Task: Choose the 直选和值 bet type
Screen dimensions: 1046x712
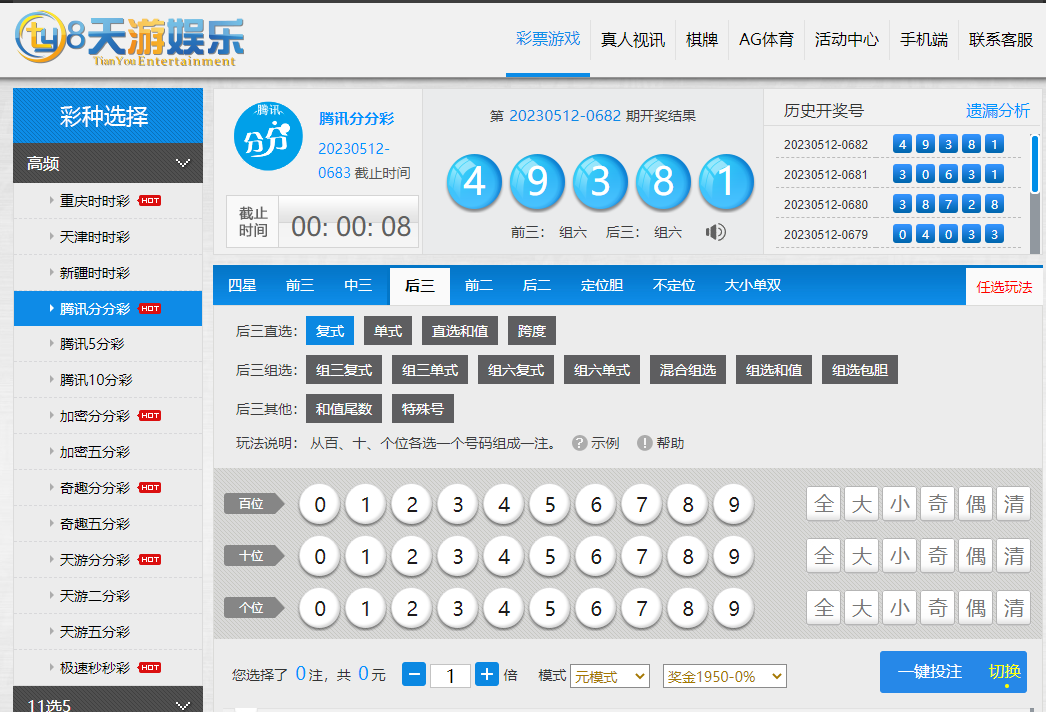Action: click(460, 331)
